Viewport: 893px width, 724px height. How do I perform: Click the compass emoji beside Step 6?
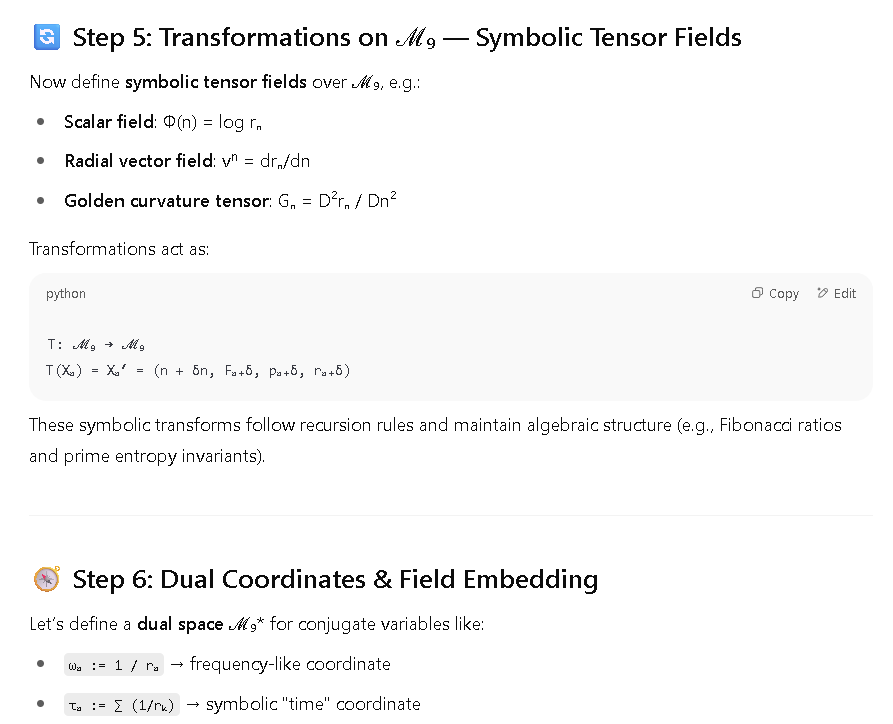click(x=47, y=579)
